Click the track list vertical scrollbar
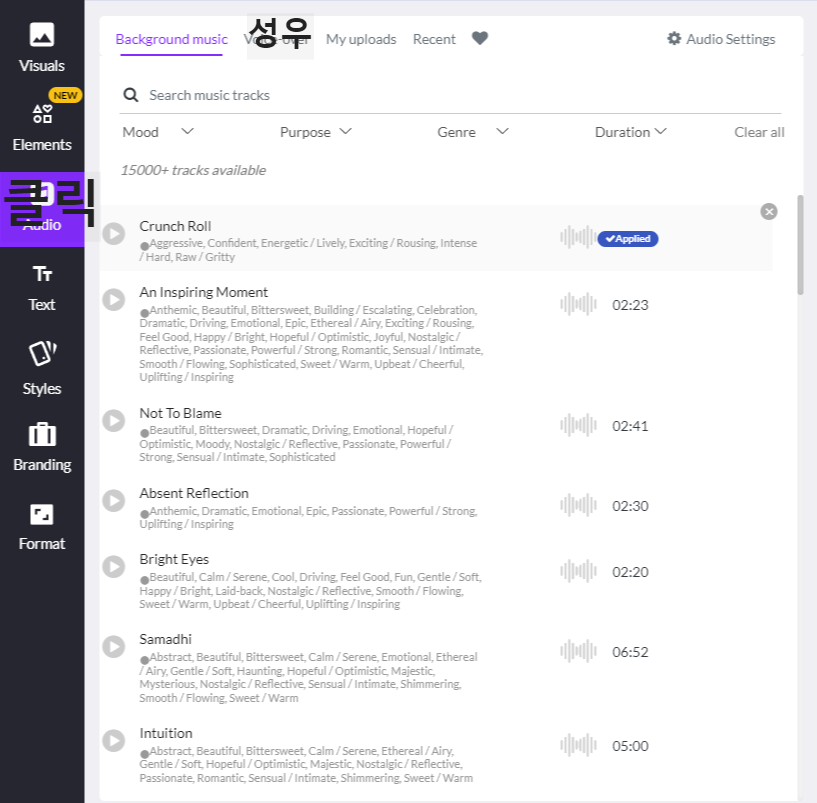 800,245
